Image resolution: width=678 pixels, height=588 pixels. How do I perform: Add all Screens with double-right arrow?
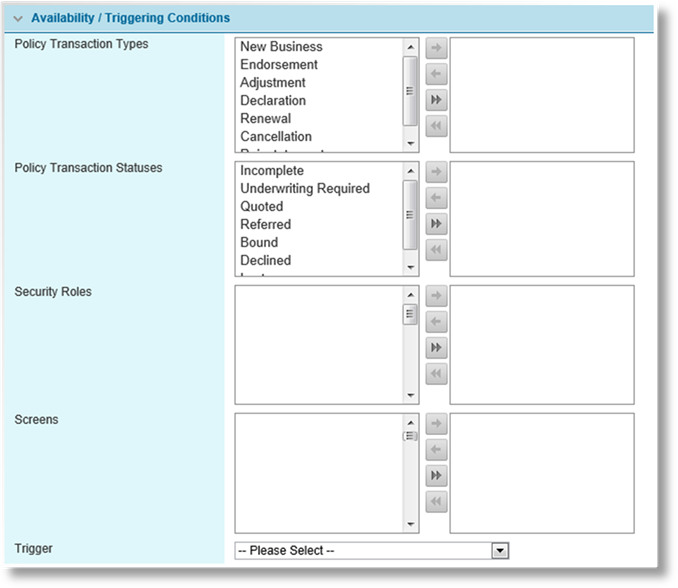[x=436, y=476]
